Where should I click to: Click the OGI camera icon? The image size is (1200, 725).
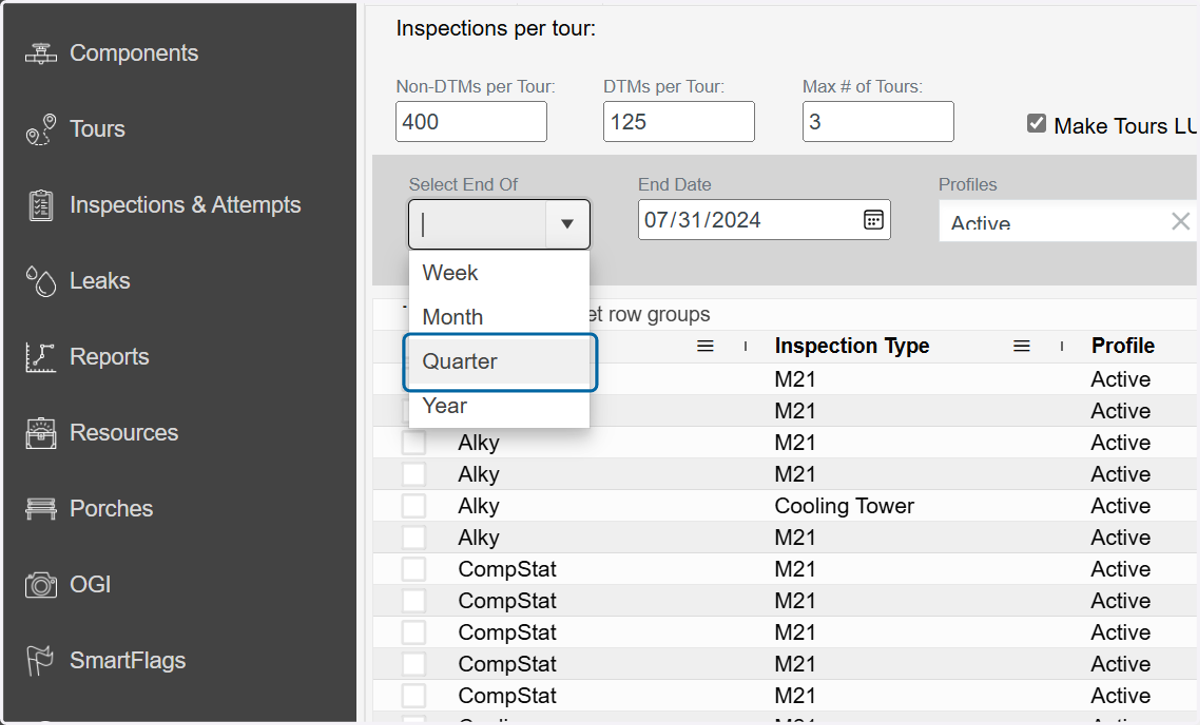pyautogui.click(x=40, y=585)
